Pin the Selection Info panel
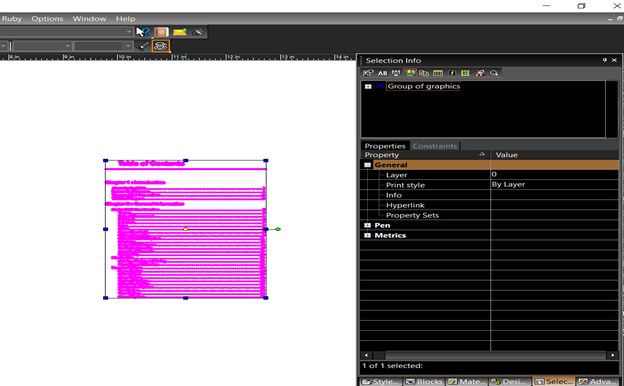The width and height of the screenshot is (624, 386). (604, 60)
